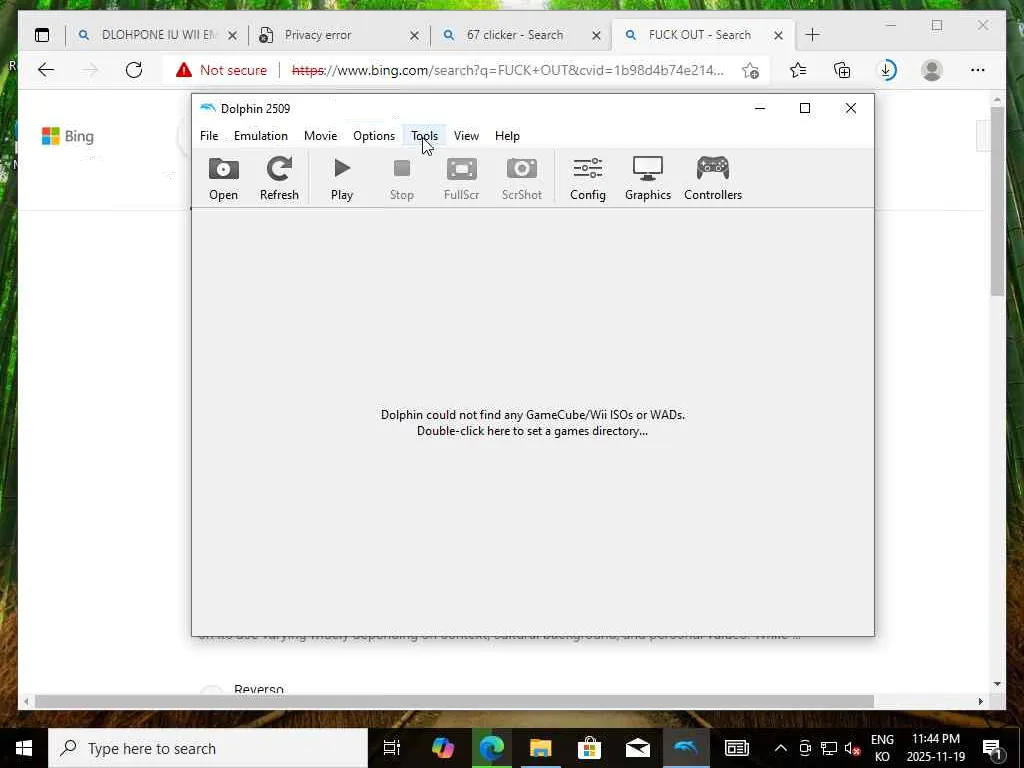Image resolution: width=1024 pixels, height=768 pixels.
Task: Open the Help menu in Dolphin
Action: tap(507, 136)
